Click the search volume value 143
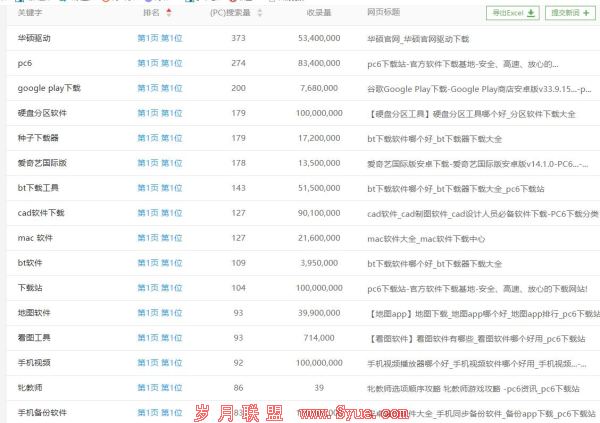This screenshot has width=600, height=423. [x=238, y=188]
